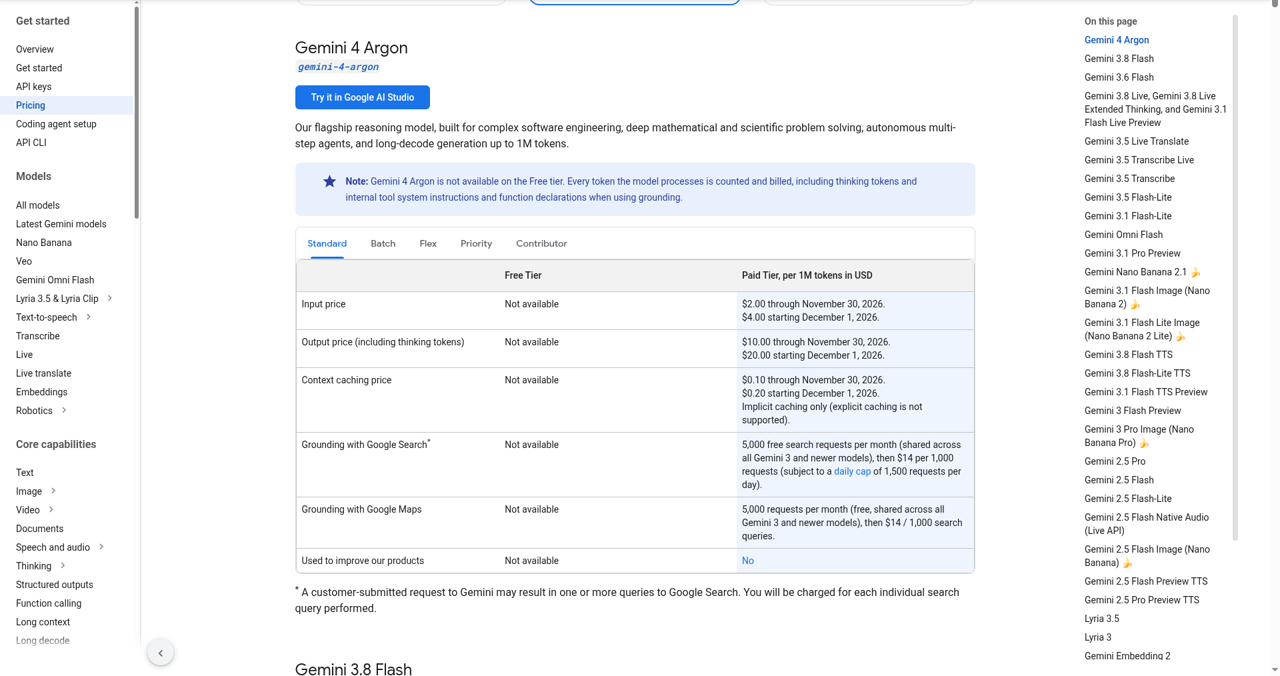Open Overview in the sidebar
This screenshot has height=676, width=1280.
[x=35, y=49]
